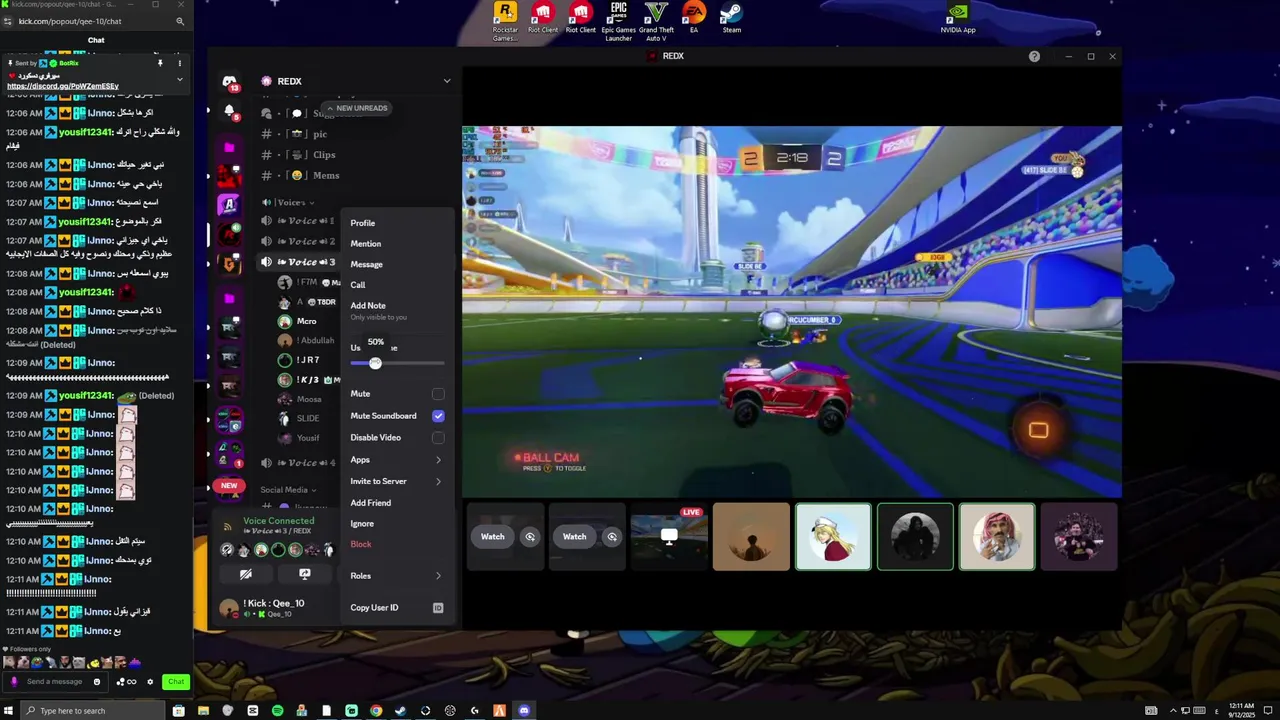The image size is (1280, 720).
Task: Select Add Note in the context menu
Action: (x=396, y=311)
